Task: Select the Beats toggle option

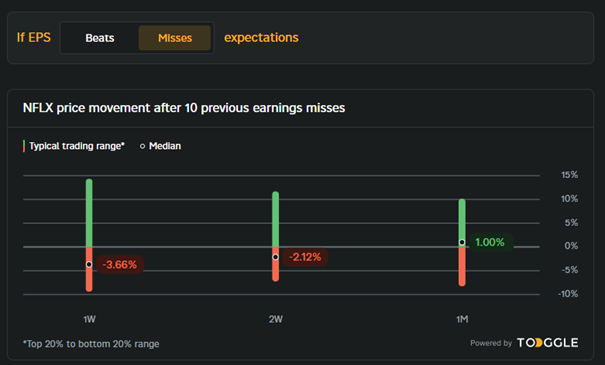Action: (100, 38)
